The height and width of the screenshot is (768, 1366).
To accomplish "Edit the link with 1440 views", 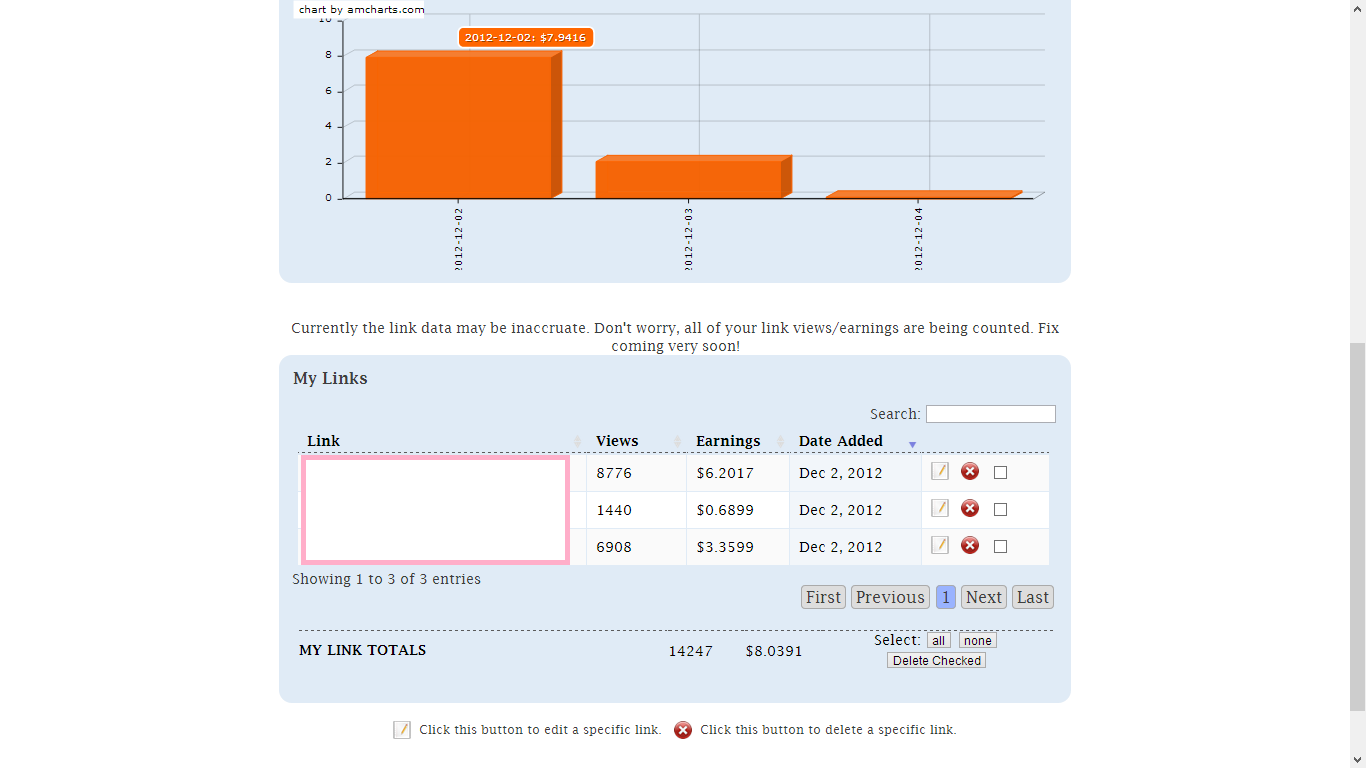I will (940, 508).
